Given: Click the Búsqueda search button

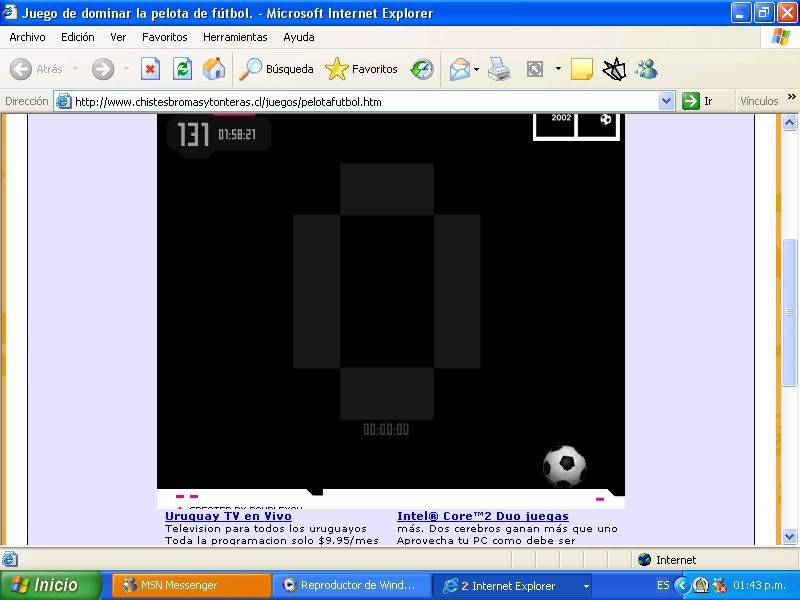Looking at the screenshot, I should tap(277, 69).
